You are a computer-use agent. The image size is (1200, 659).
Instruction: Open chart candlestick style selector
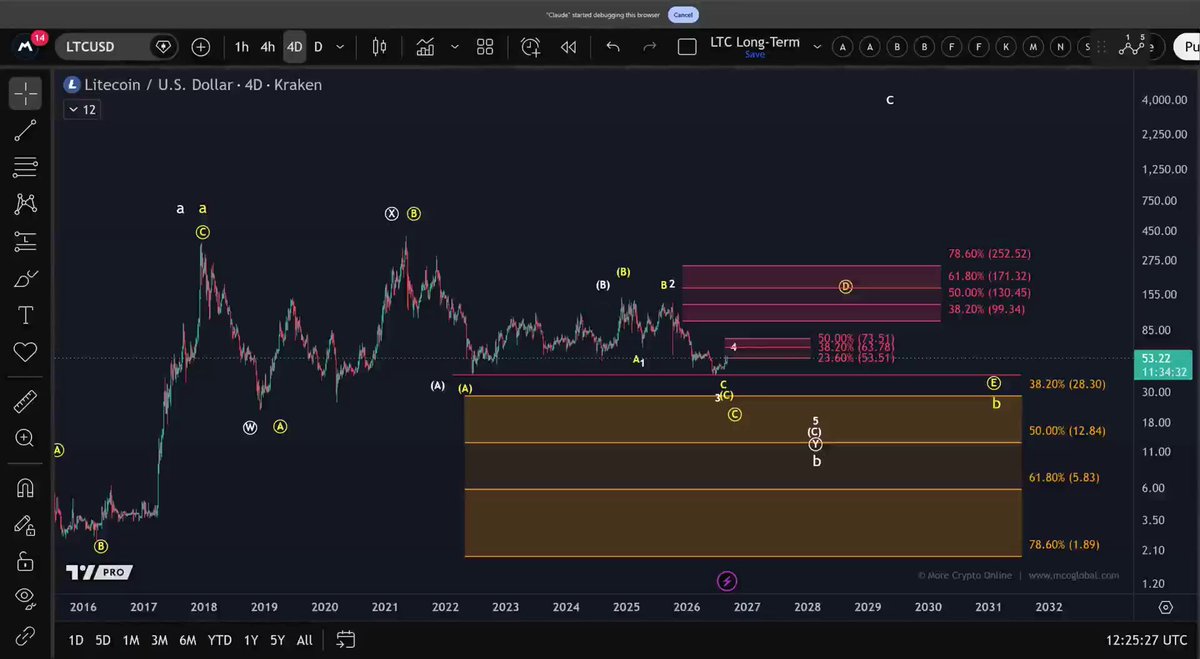(379, 47)
